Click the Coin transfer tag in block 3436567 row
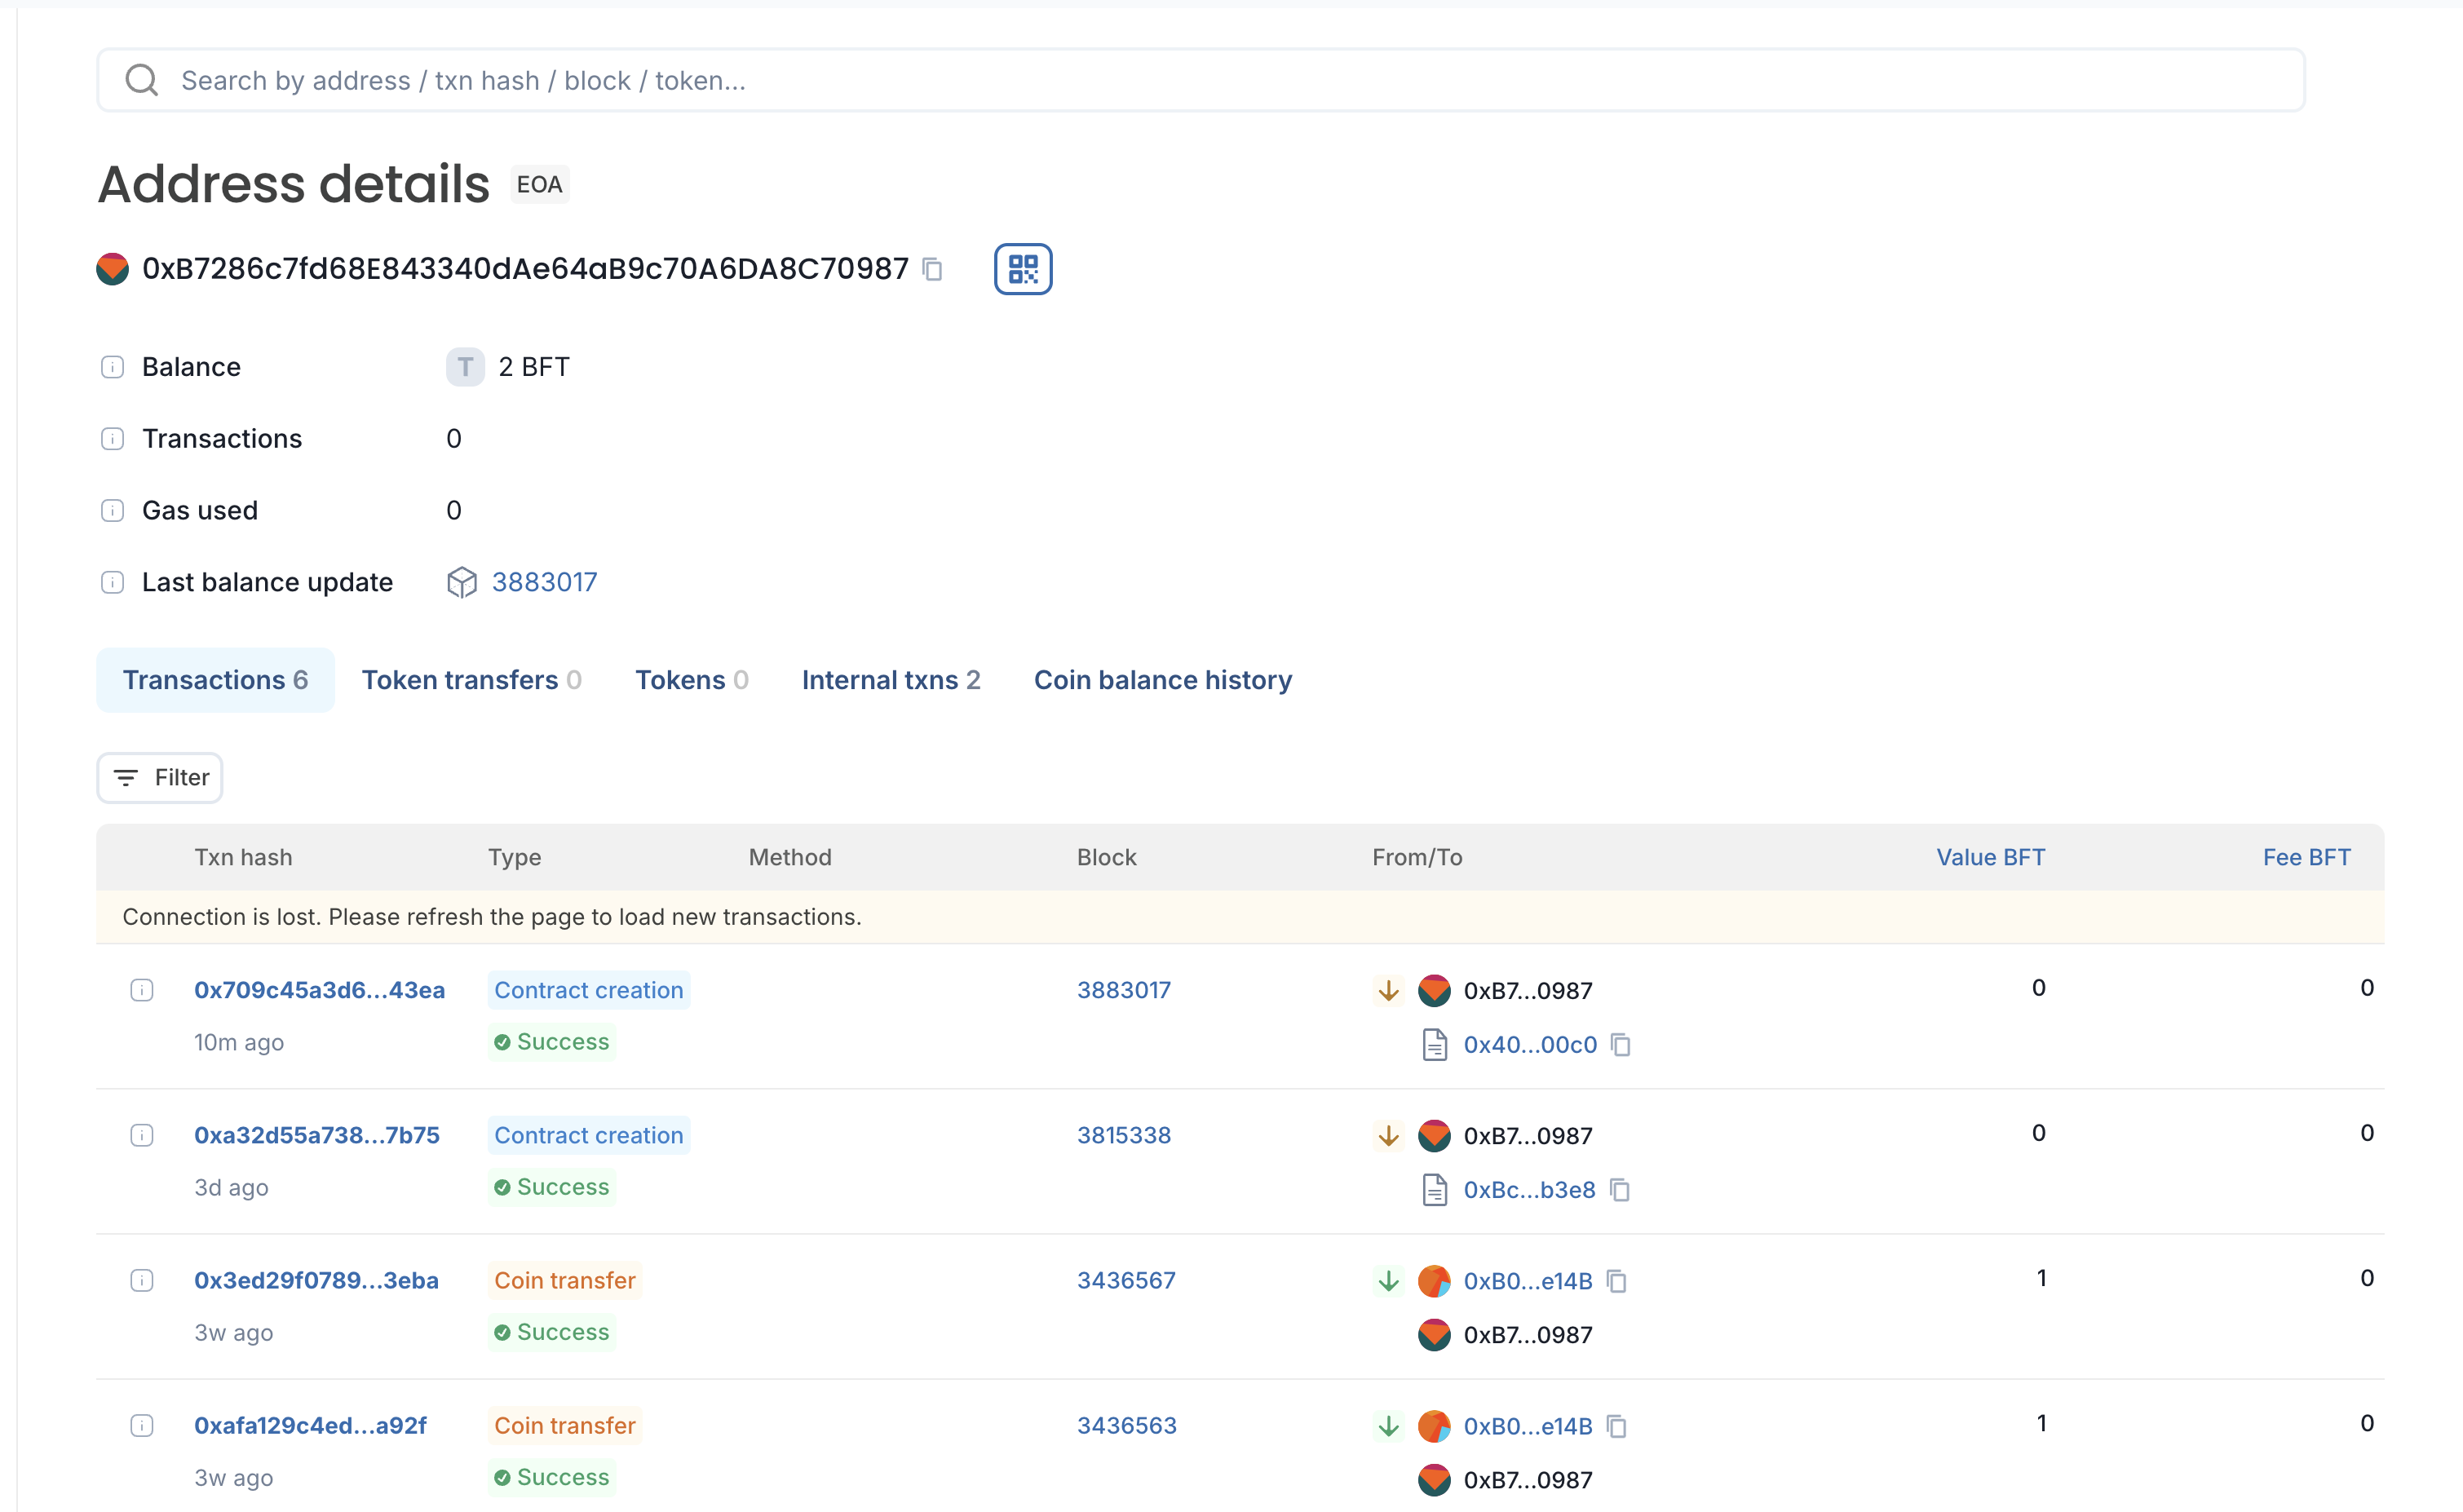The width and height of the screenshot is (2463, 1512). [x=565, y=1280]
